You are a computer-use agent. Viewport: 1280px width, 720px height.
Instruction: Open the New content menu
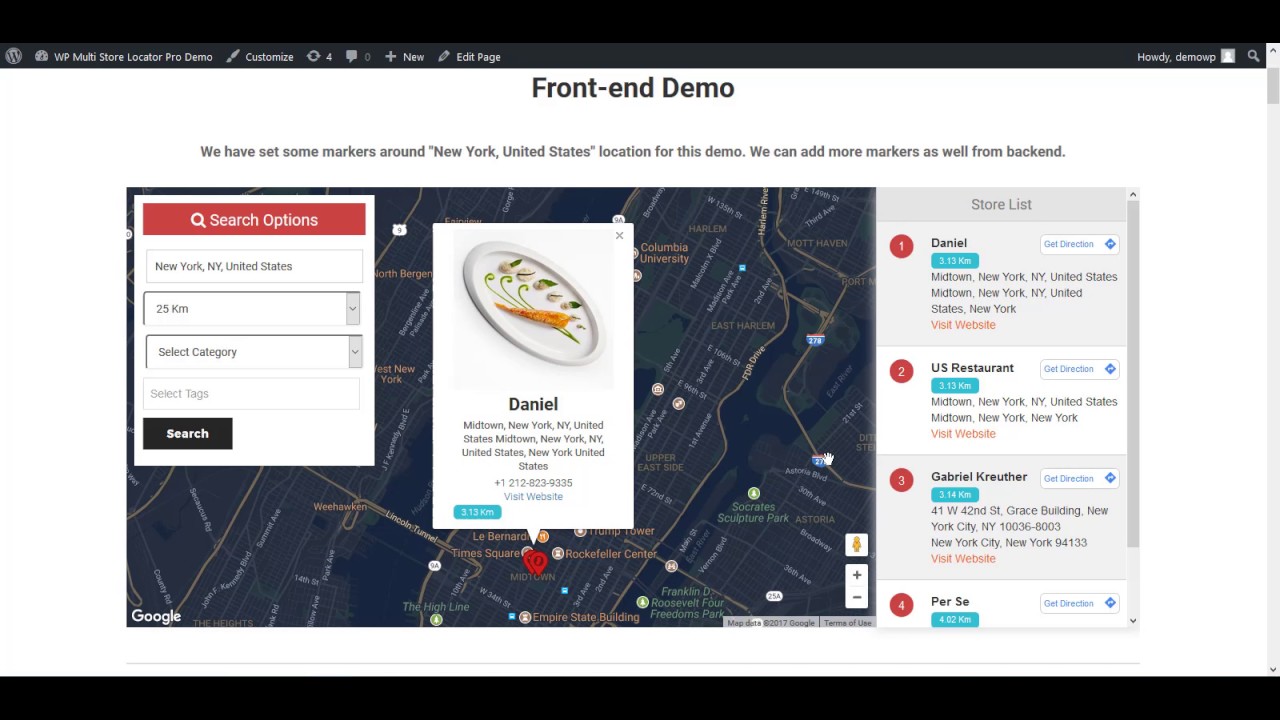[404, 57]
